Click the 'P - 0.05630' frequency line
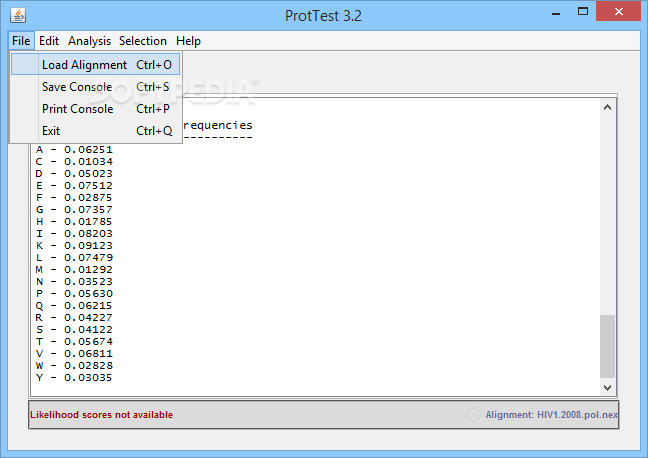The image size is (648, 458). pyautogui.click(x=74, y=293)
